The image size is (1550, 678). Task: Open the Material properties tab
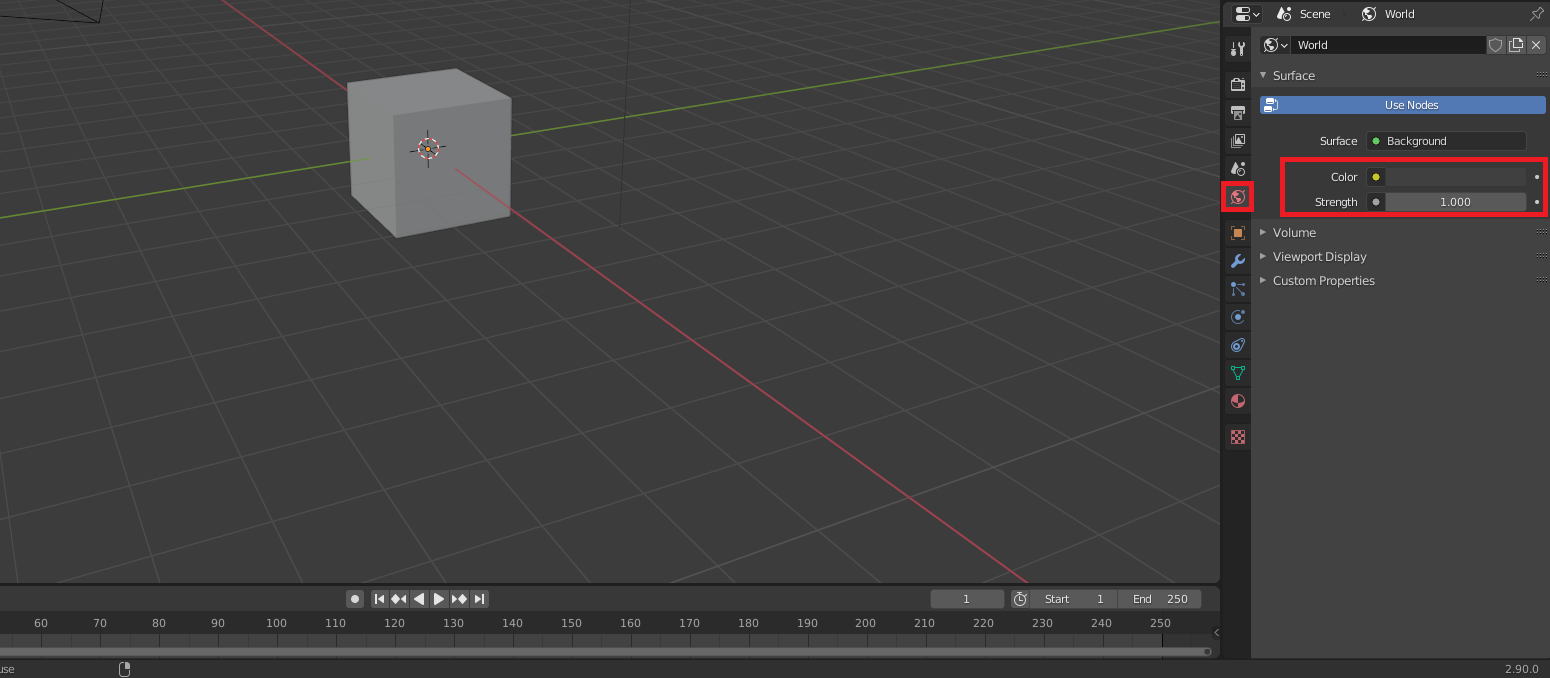1238,401
